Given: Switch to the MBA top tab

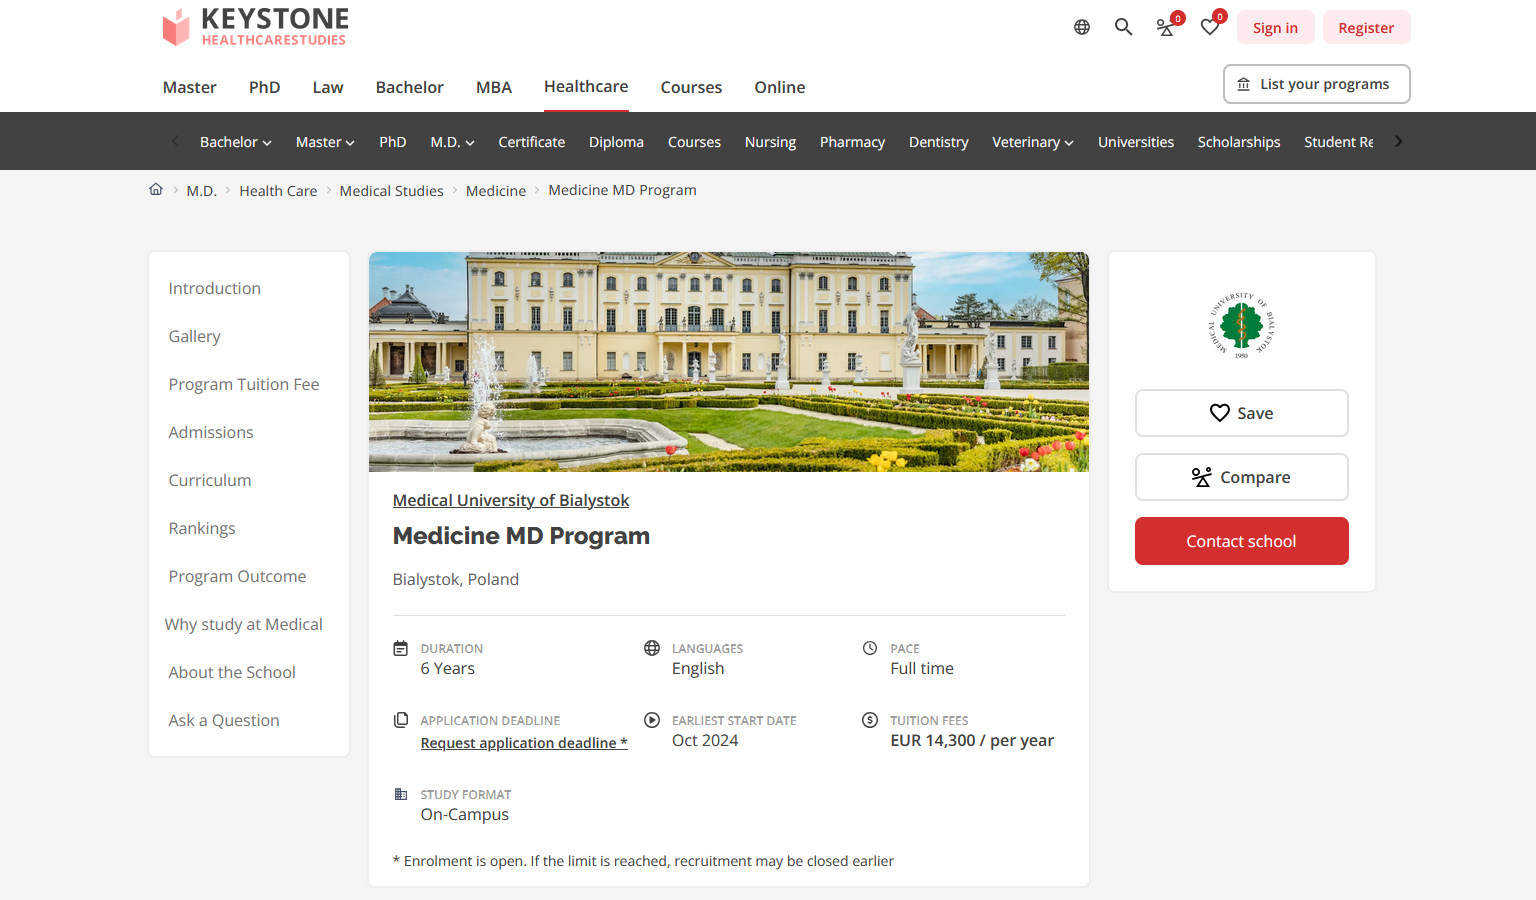Looking at the screenshot, I should (x=493, y=87).
